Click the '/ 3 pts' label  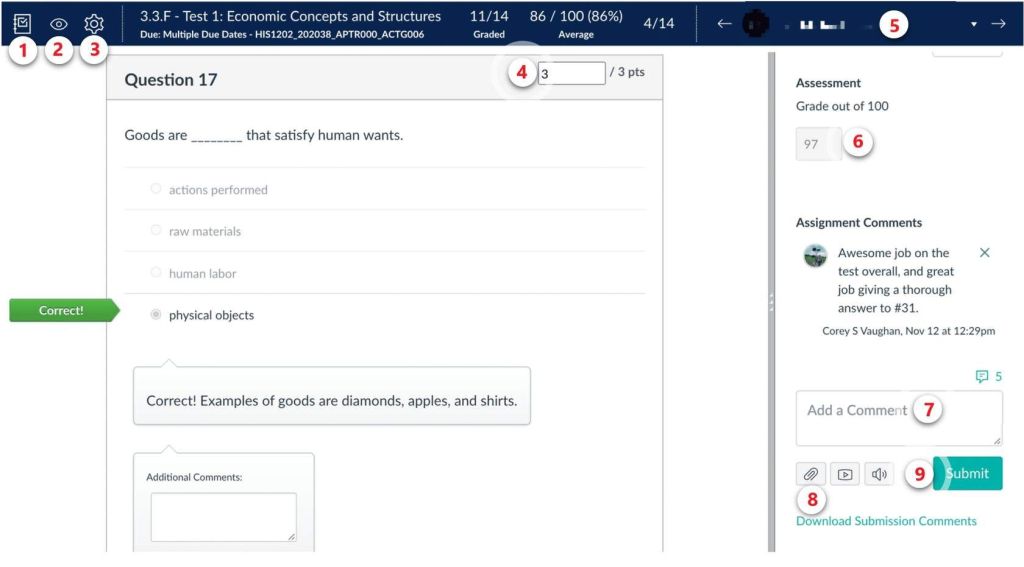tap(627, 72)
